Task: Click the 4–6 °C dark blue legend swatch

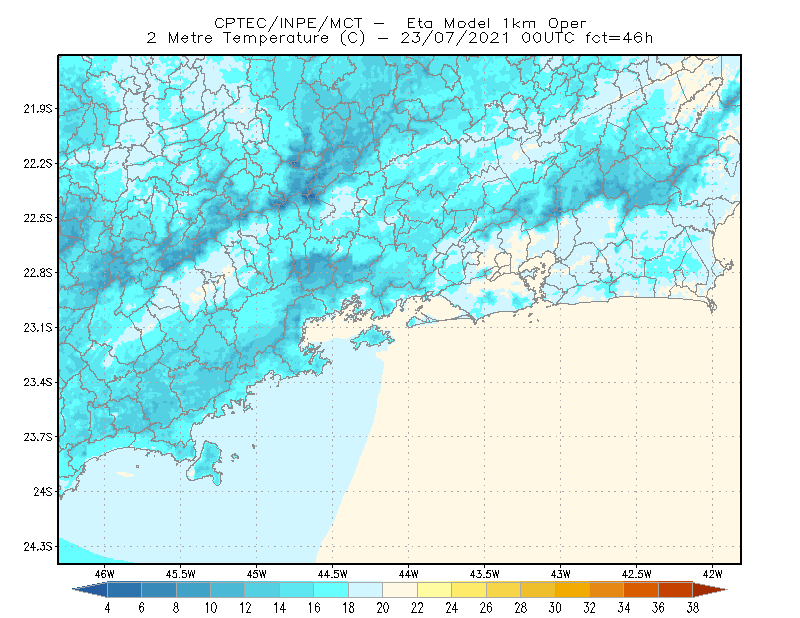Action: [124, 590]
